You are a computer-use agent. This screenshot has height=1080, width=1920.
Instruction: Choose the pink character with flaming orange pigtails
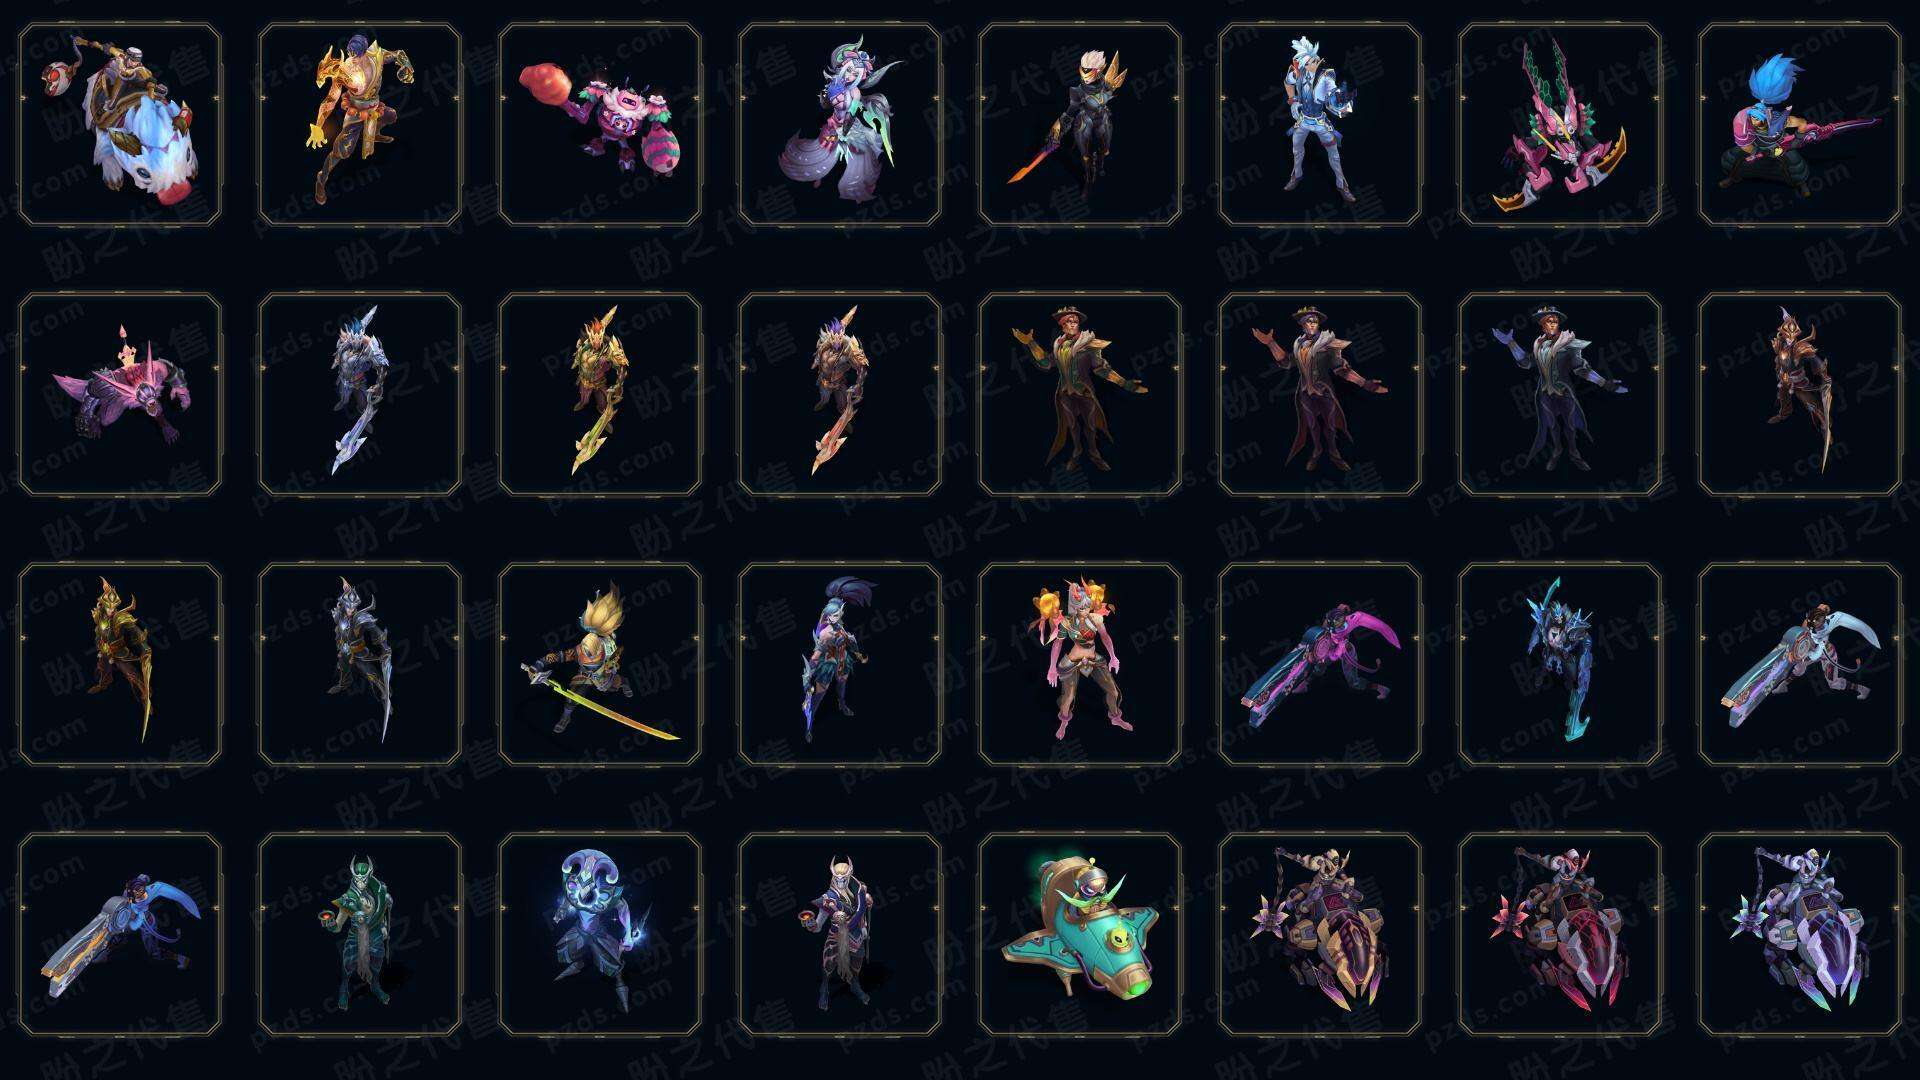pyautogui.click(x=1080, y=664)
